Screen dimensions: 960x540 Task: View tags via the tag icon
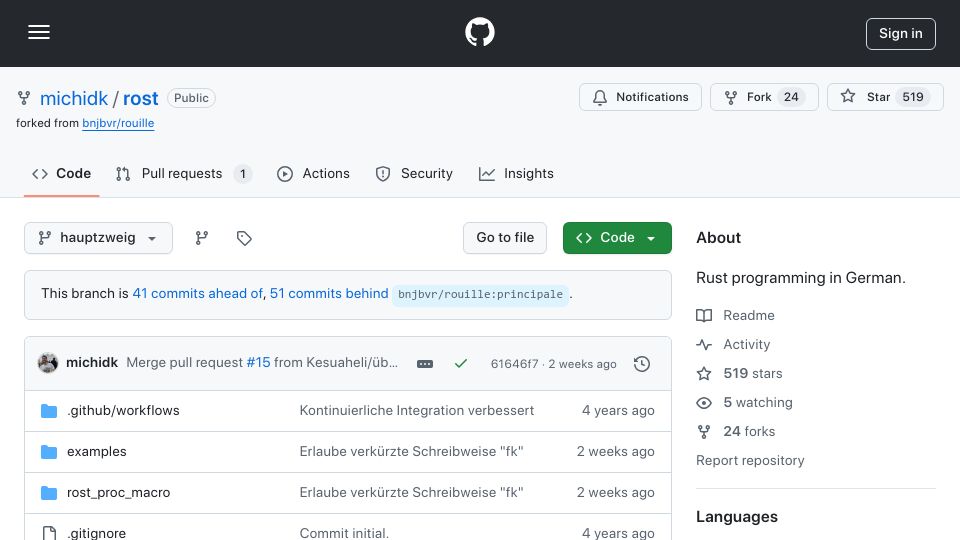click(x=244, y=238)
